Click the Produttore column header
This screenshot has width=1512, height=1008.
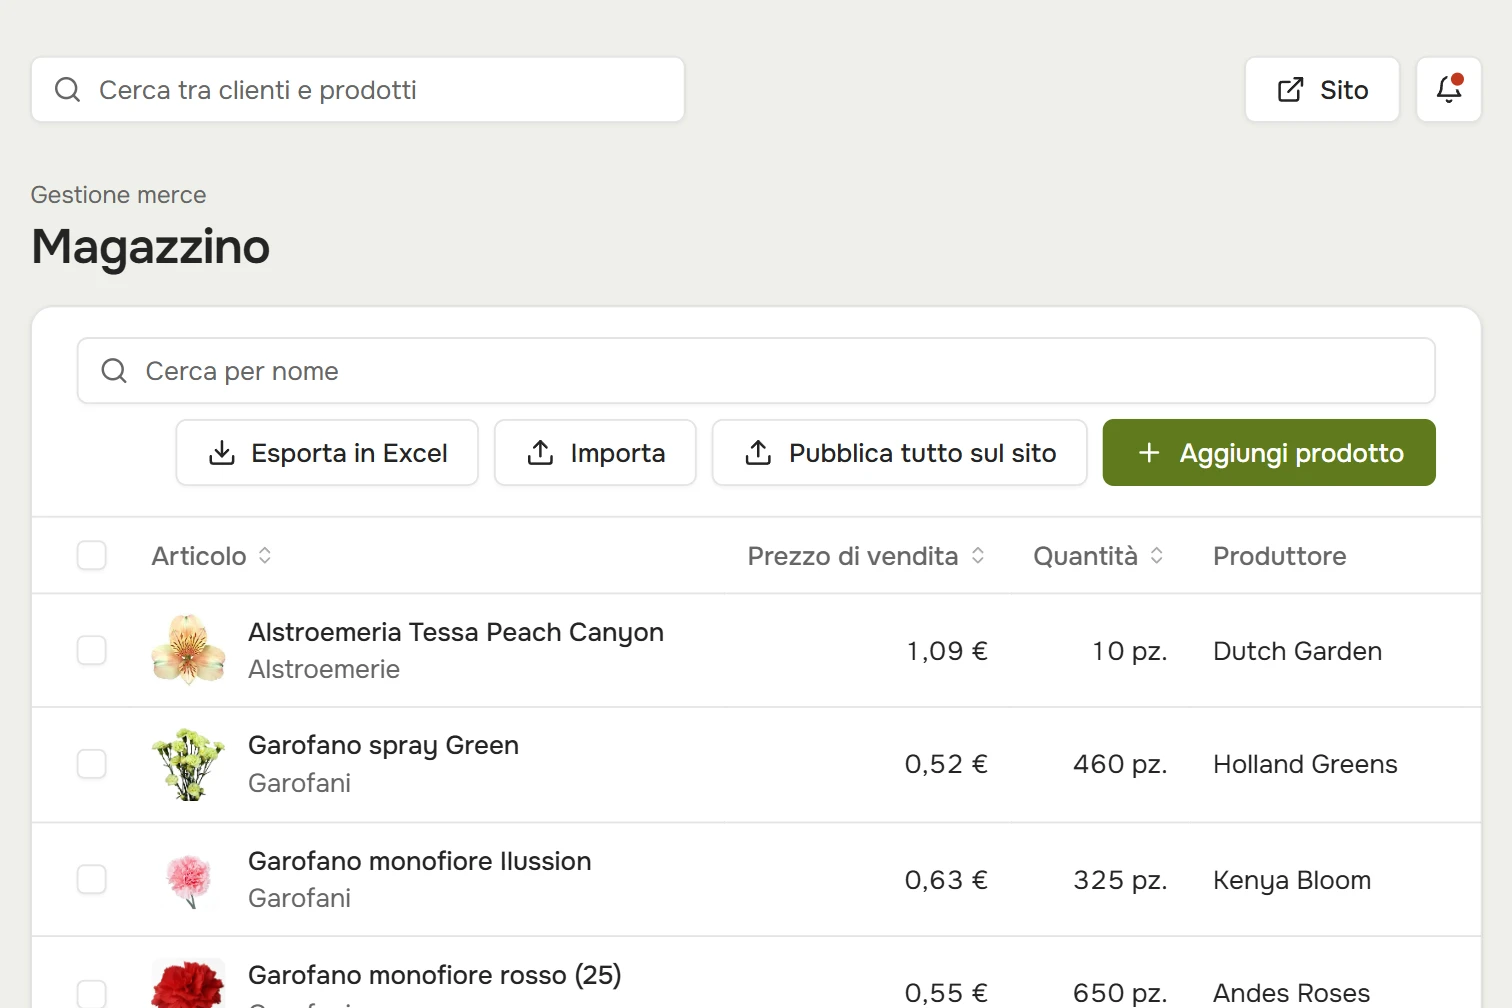[1280, 556]
